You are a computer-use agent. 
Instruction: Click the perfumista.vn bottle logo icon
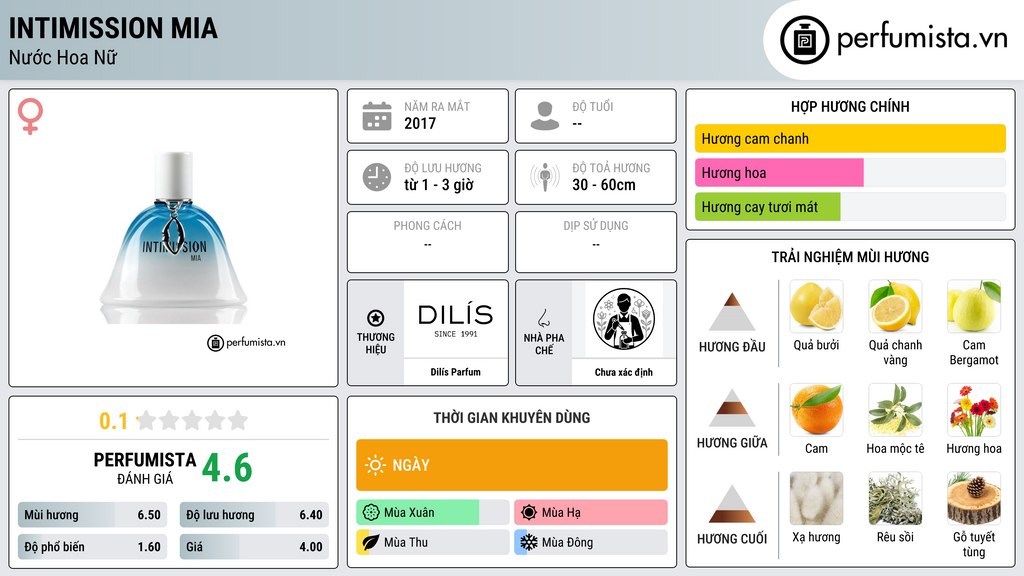[804, 40]
